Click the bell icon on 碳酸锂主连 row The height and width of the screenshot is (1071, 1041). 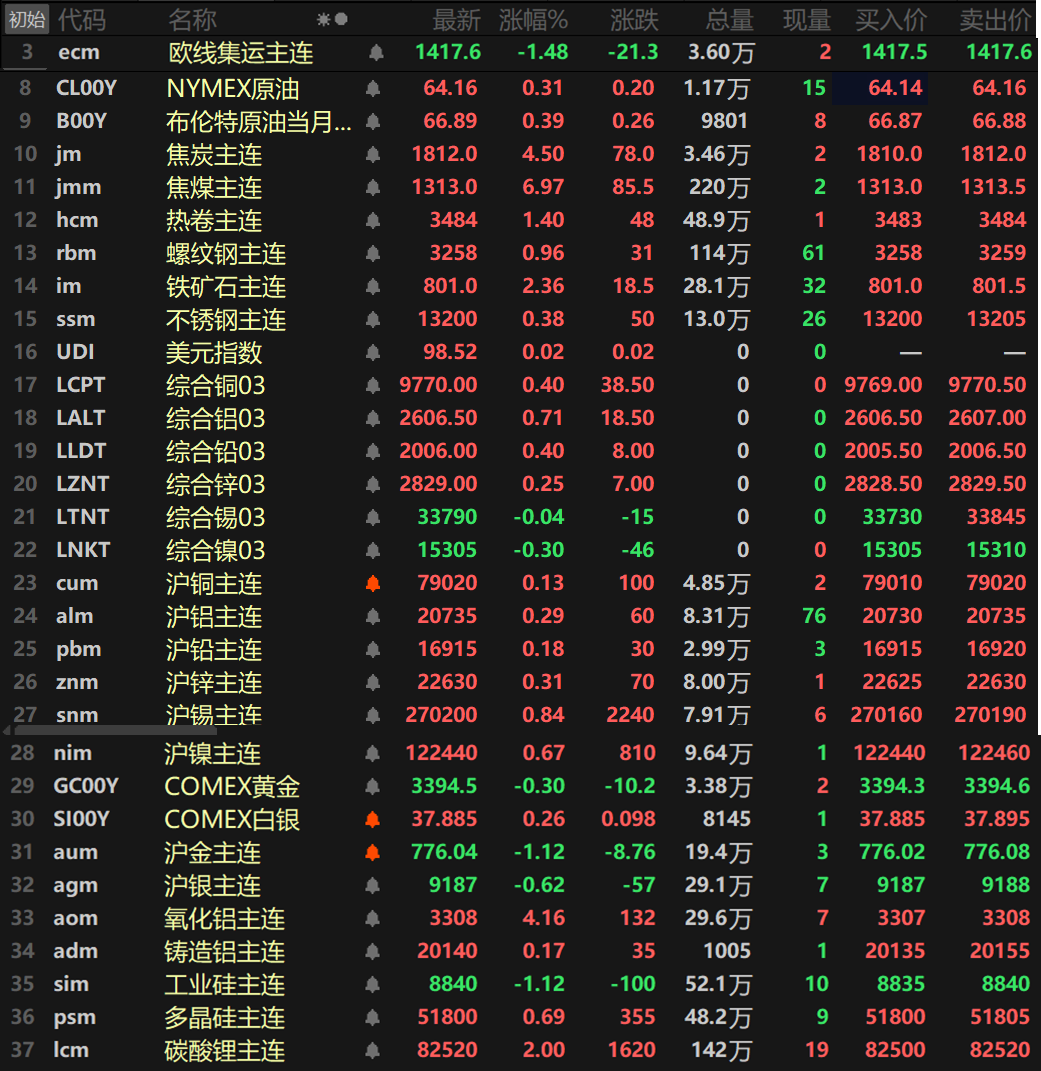373,1051
